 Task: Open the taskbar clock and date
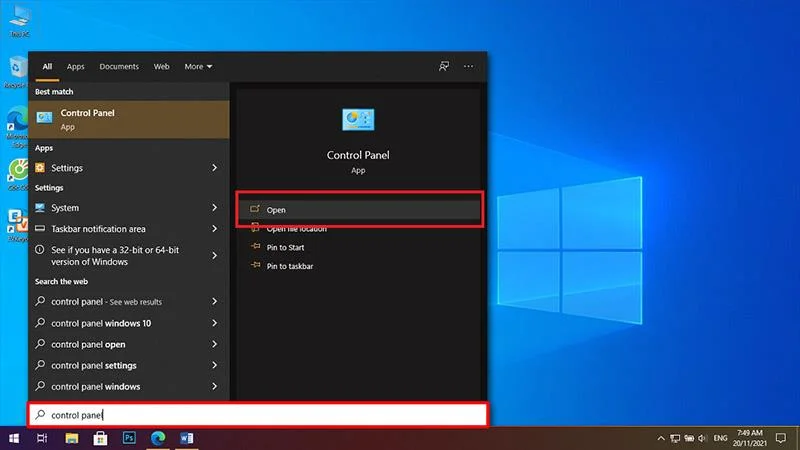tap(749, 438)
